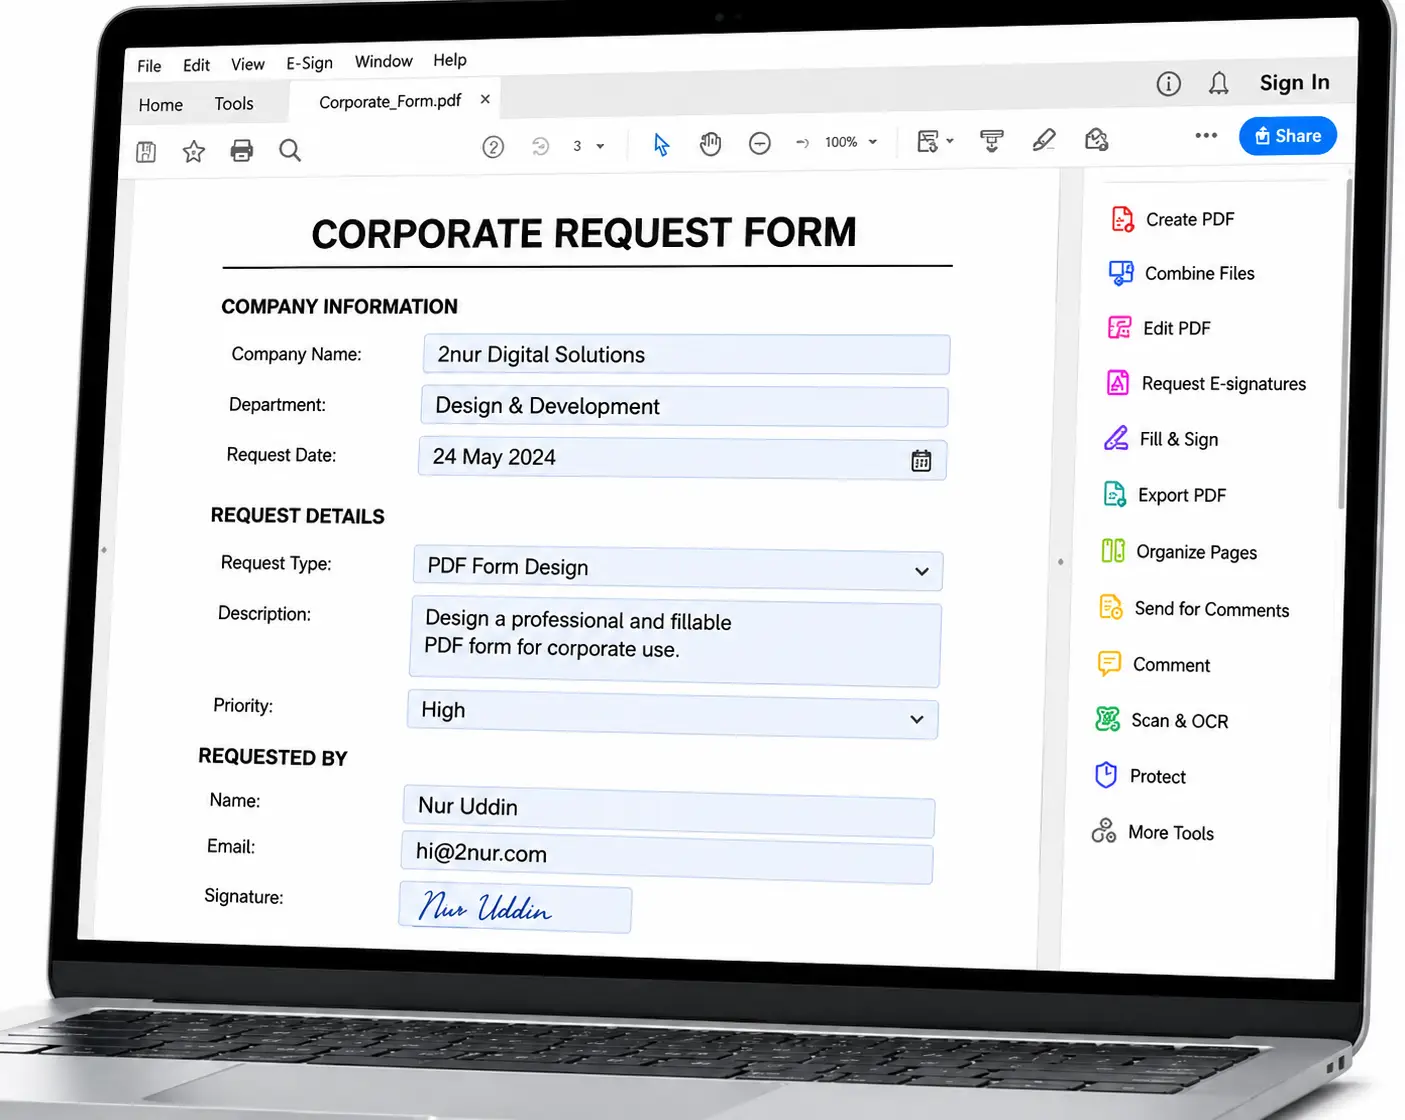Click the right tools panel scrollbar
This screenshot has height=1120, width=1405.
(1343, 345)
